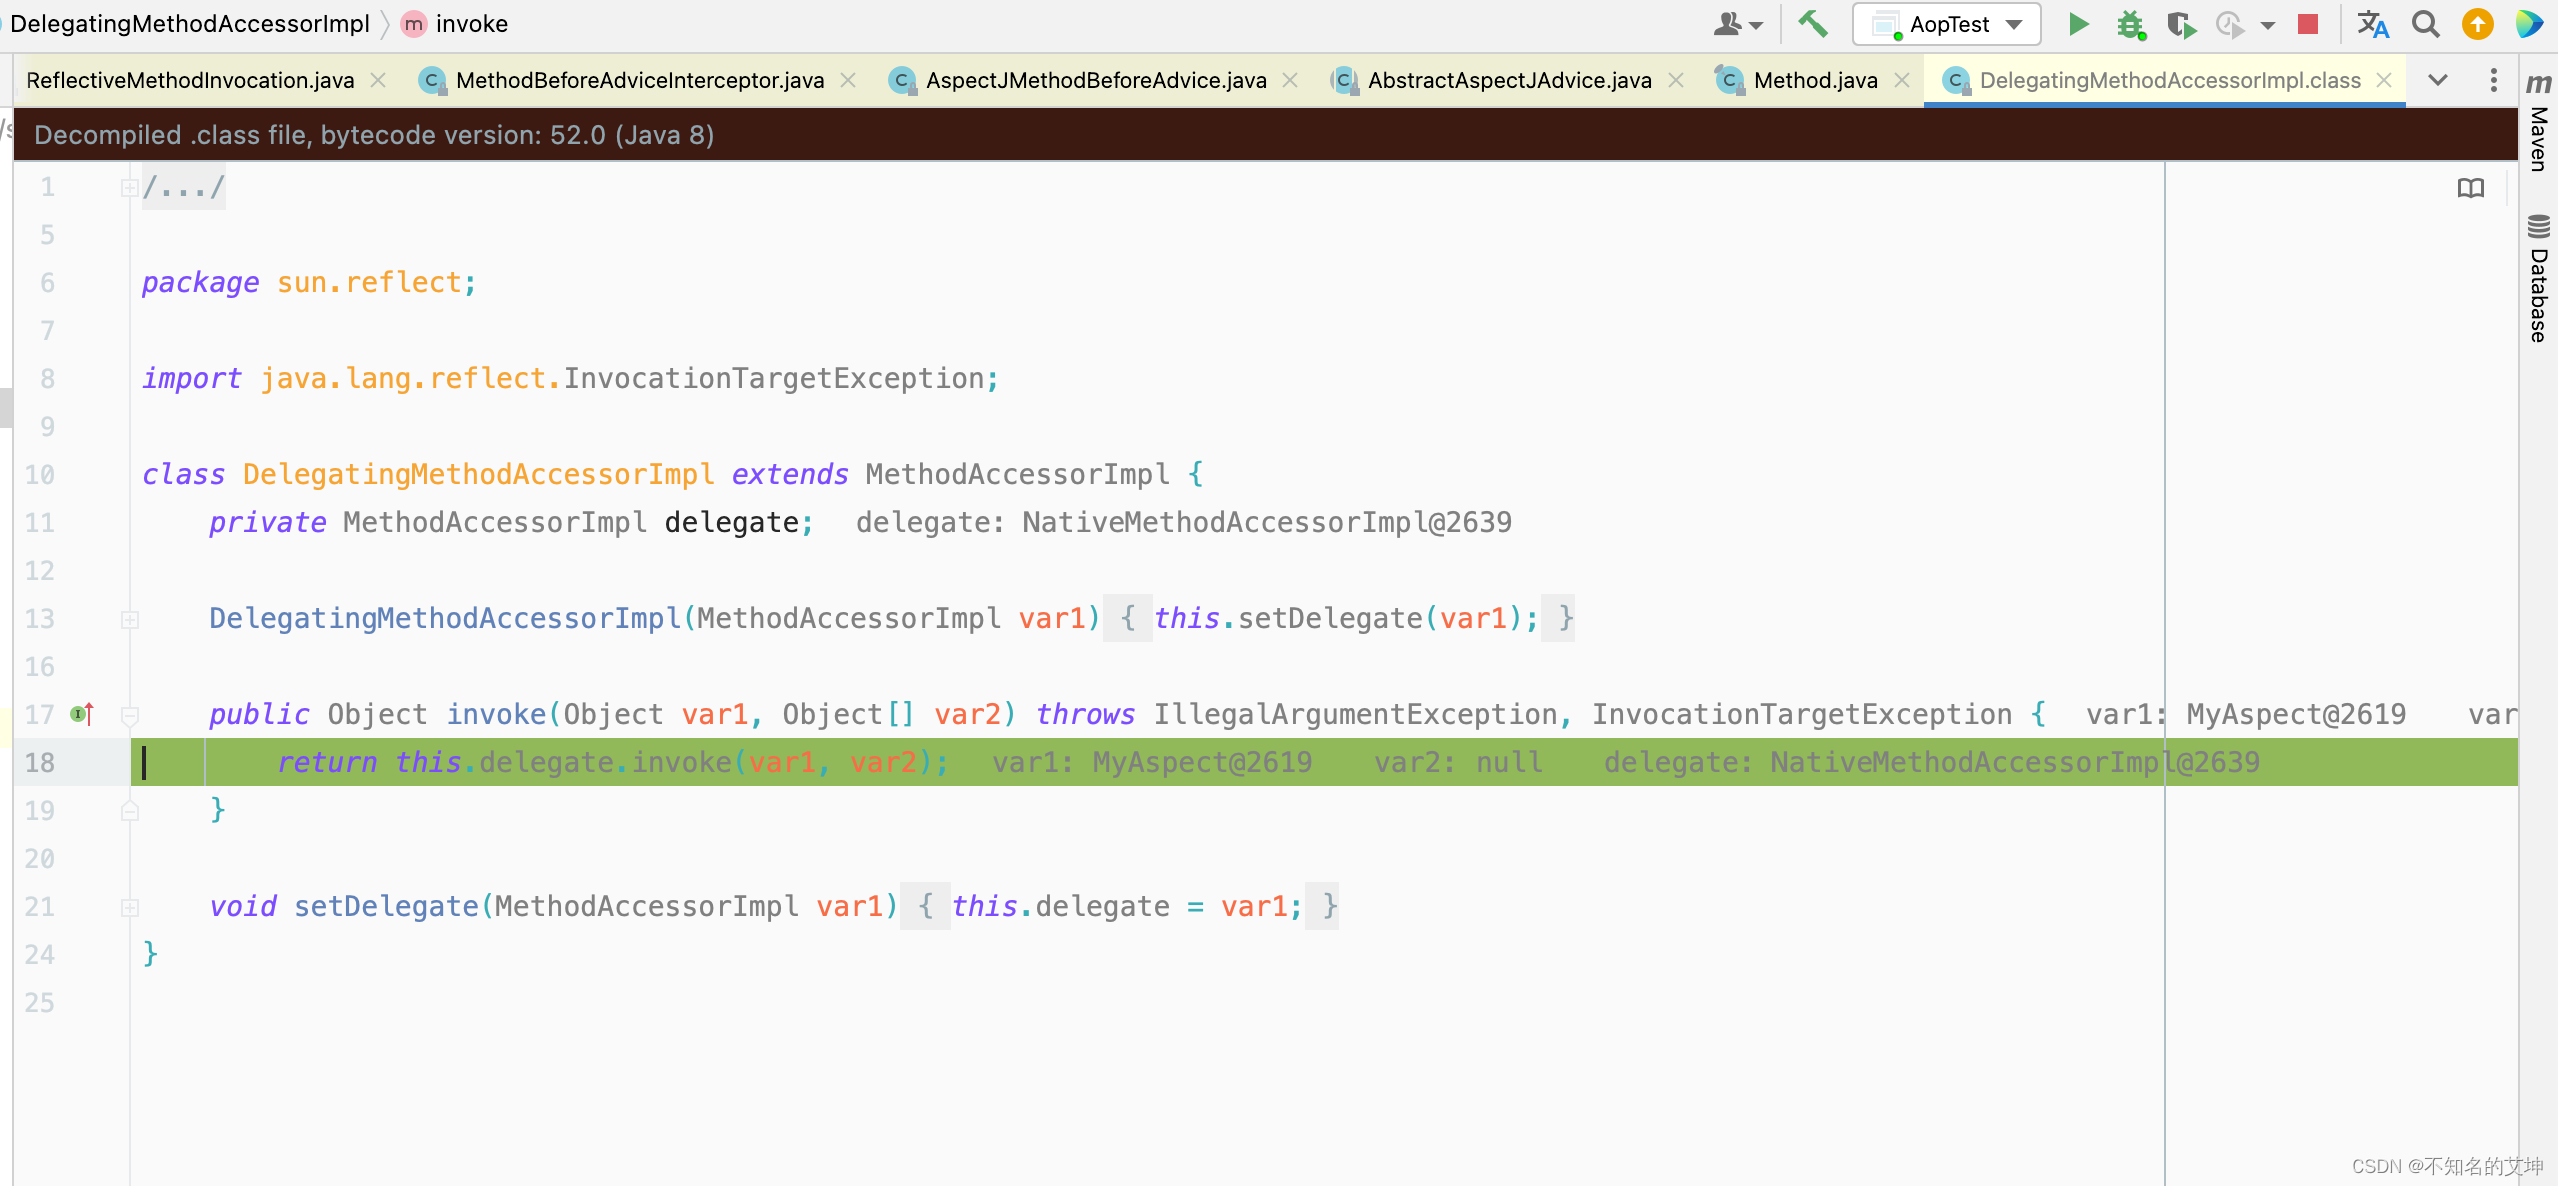Open the colorful plugin logo icon
This screenshot has width=2558, height=1186.
pos(2528,24)
